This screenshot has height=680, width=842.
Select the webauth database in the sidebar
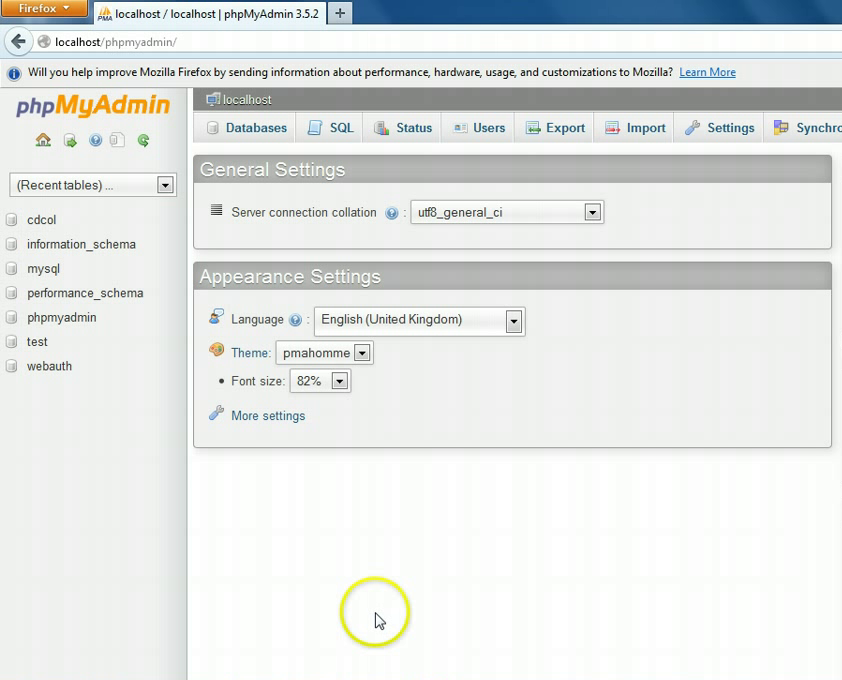tap(48, 366)
